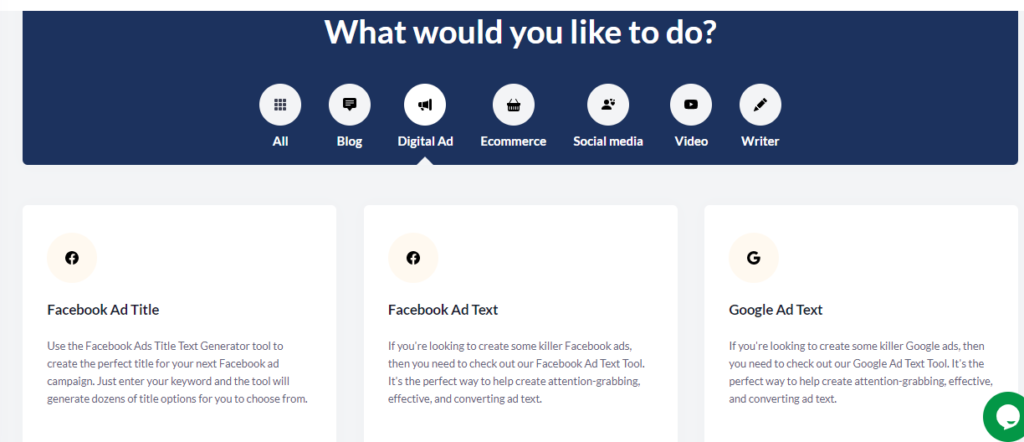
Task: Choose the Social media people icon
Action: [x=608, y=104]
